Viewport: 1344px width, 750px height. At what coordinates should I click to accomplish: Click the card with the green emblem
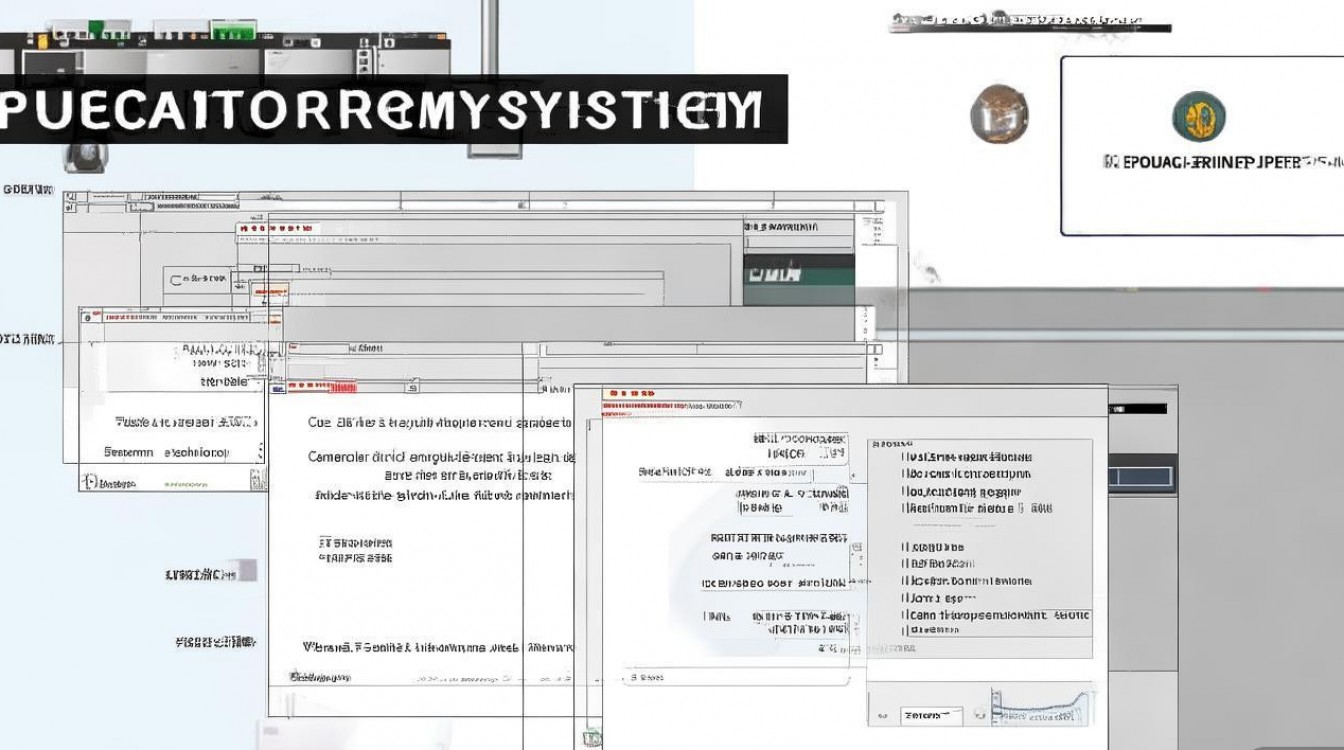coord(1202,146)
